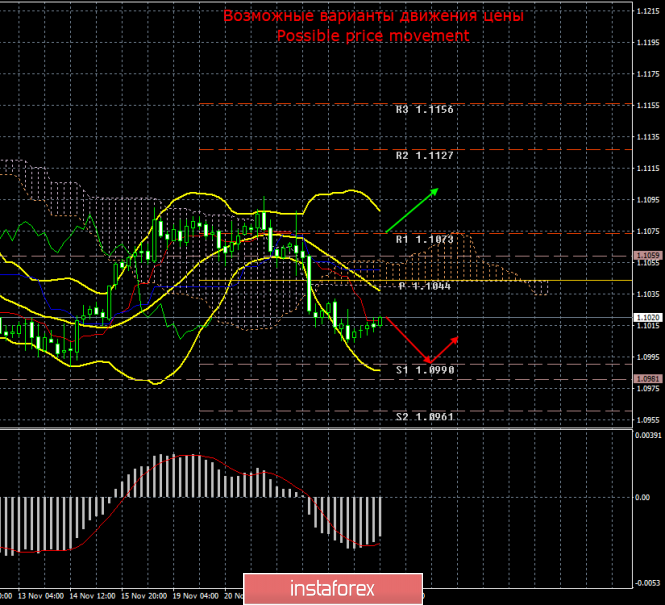Select the P 1.1044 pivot label
Screen dimensions: 665x605
coord(424,286)
